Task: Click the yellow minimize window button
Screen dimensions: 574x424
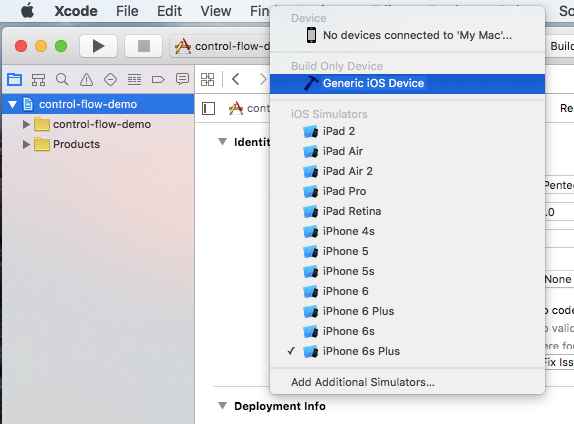Action: (x=41, y=46)
